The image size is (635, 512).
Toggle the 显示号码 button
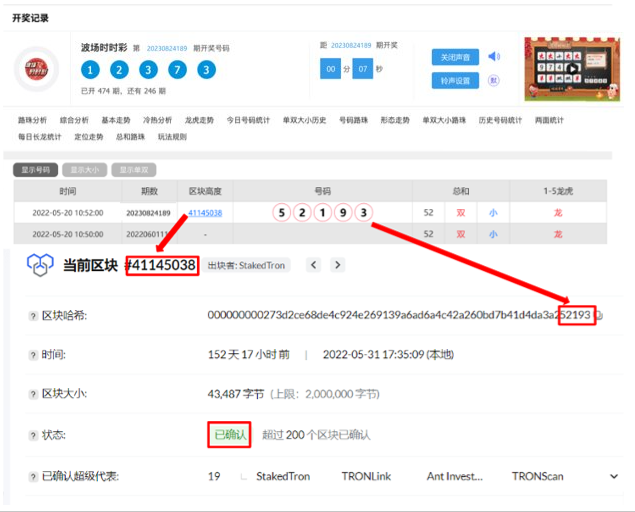(x=36, y=170)
